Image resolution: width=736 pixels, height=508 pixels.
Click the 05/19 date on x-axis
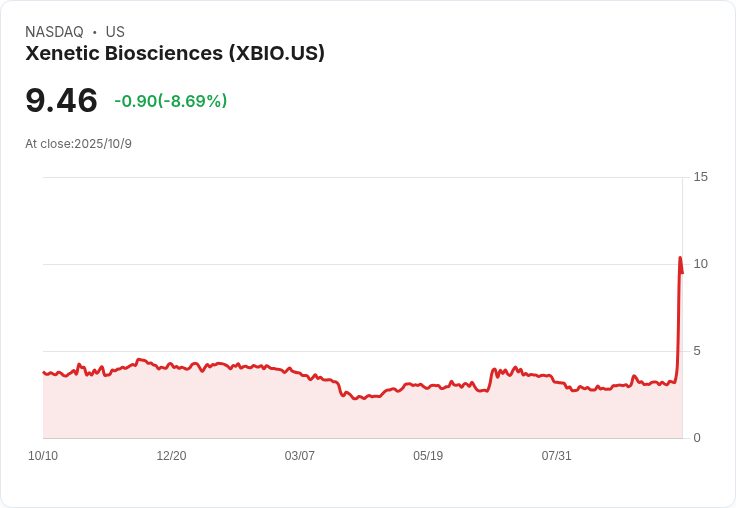(428, 456)
